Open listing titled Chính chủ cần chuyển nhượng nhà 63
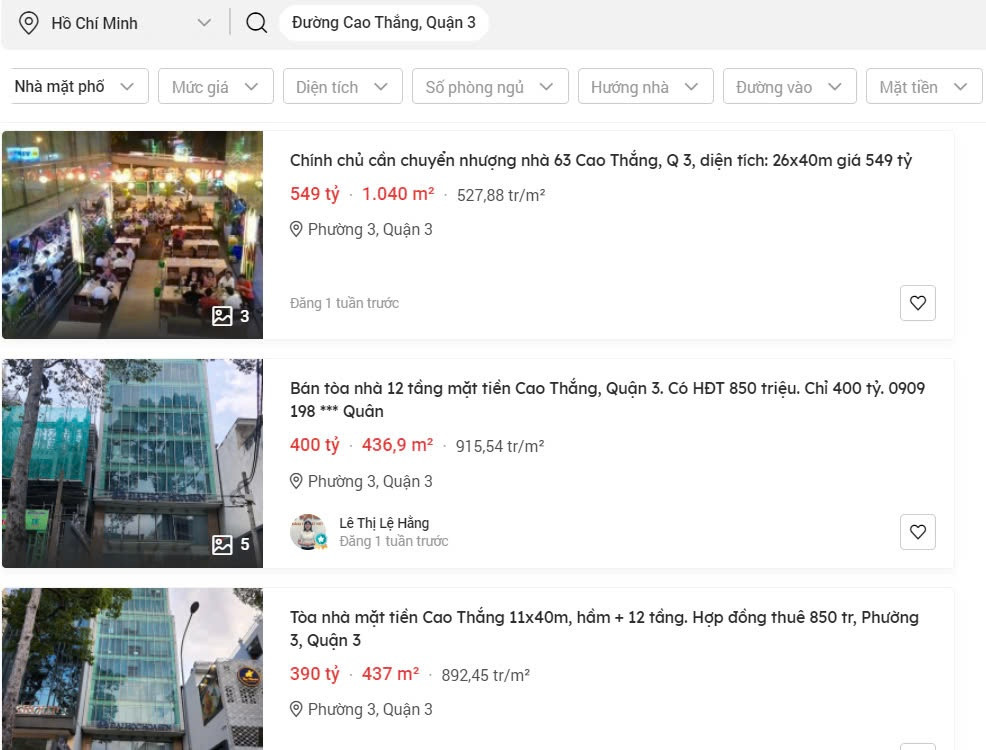The width and height of the screenshot is (986, 750). pos(601,160)
